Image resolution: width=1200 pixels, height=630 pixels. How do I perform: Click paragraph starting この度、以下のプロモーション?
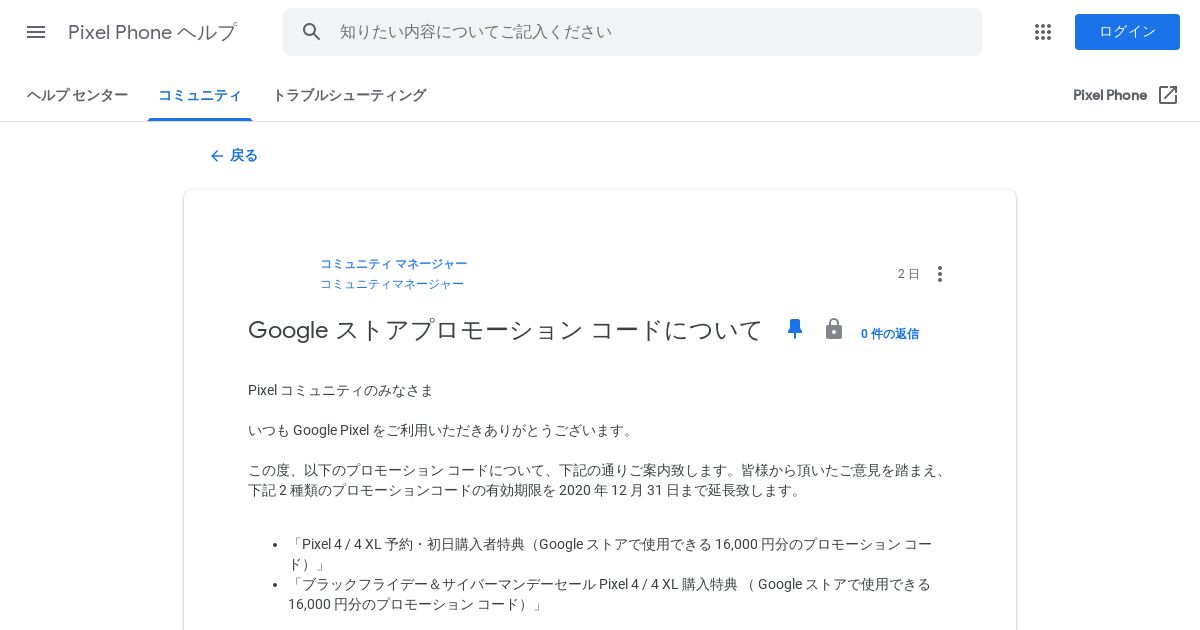tap(598, 480)
